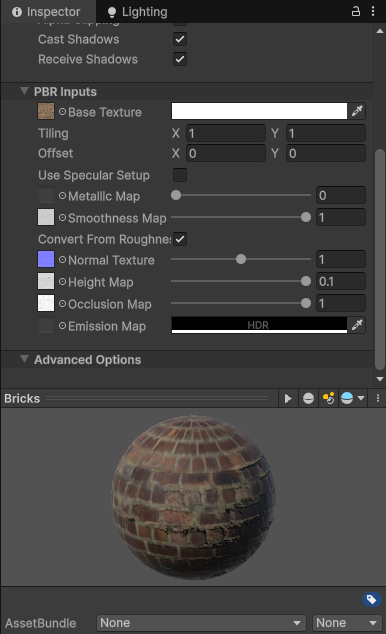Enable Use Specular Setup checkbox
386x634 pixels.
point(180,175)
